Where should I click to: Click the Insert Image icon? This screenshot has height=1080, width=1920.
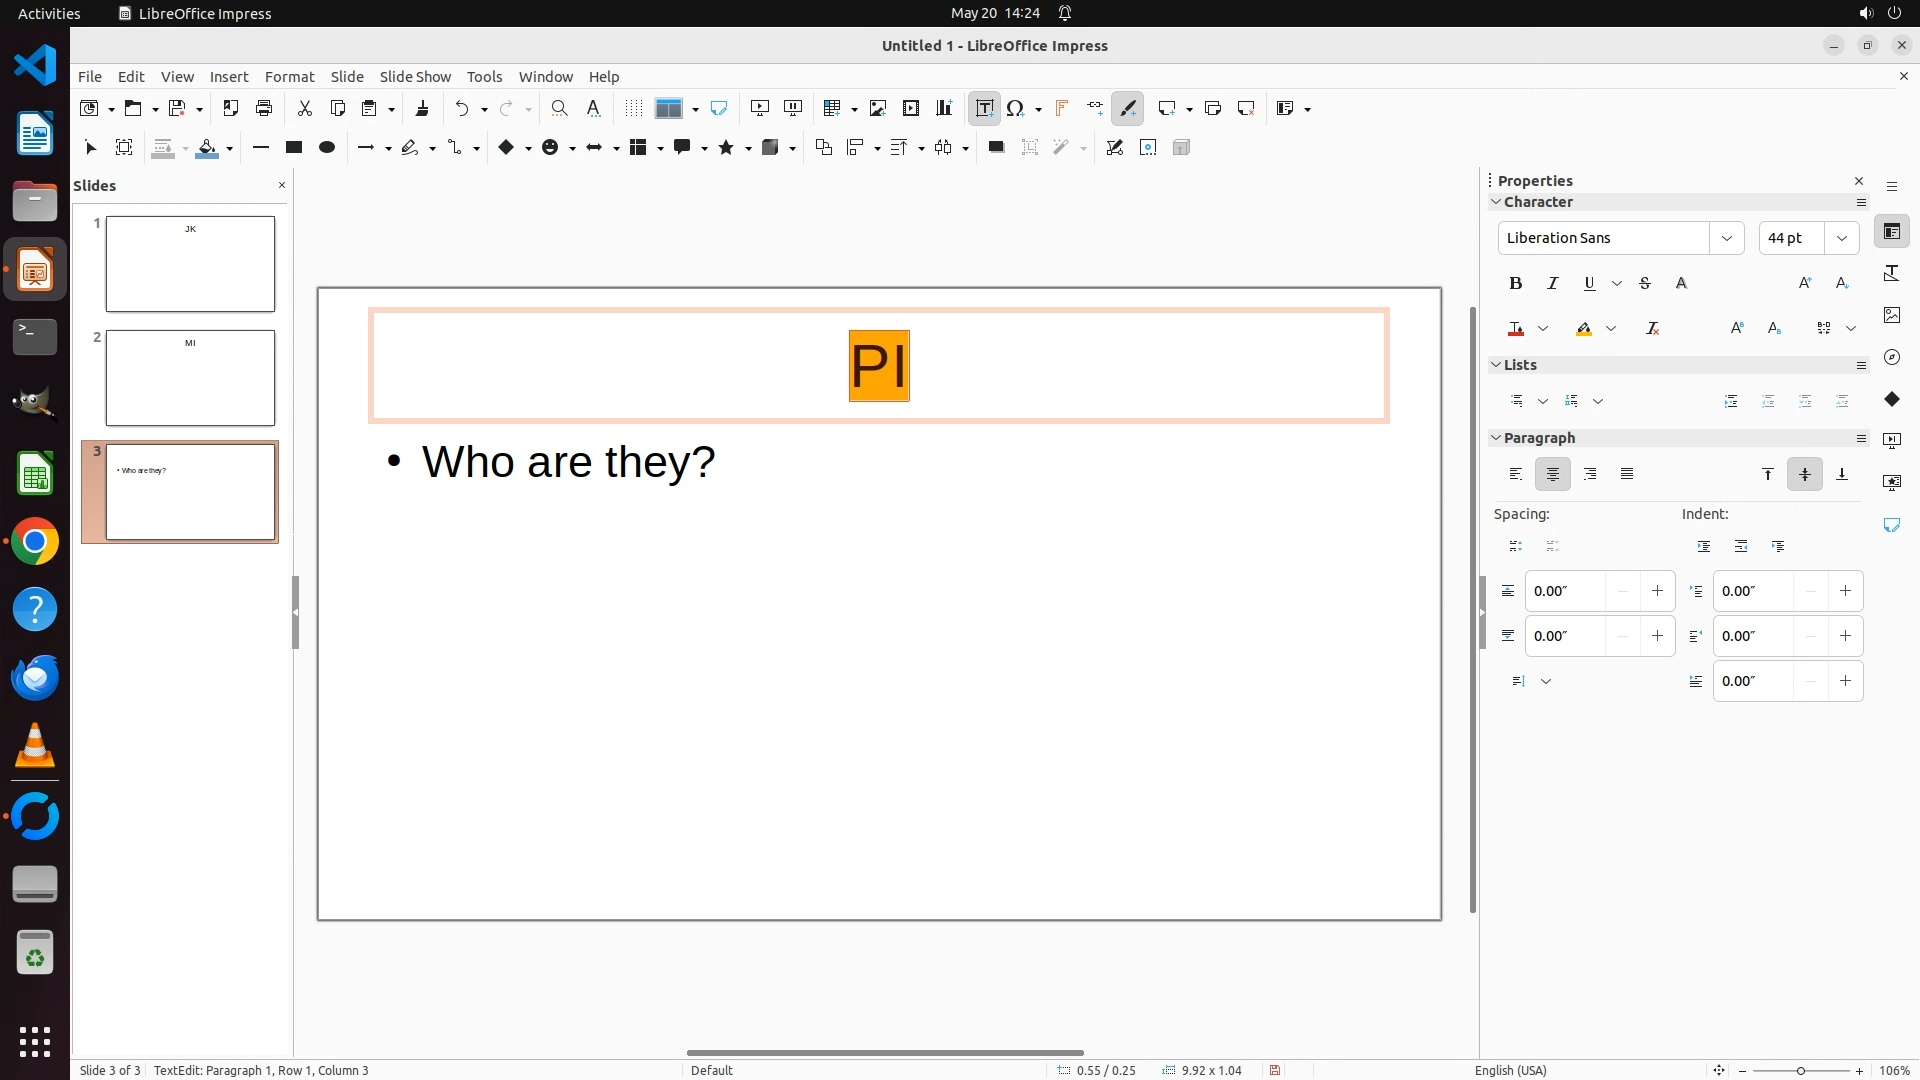coord(878,108)
